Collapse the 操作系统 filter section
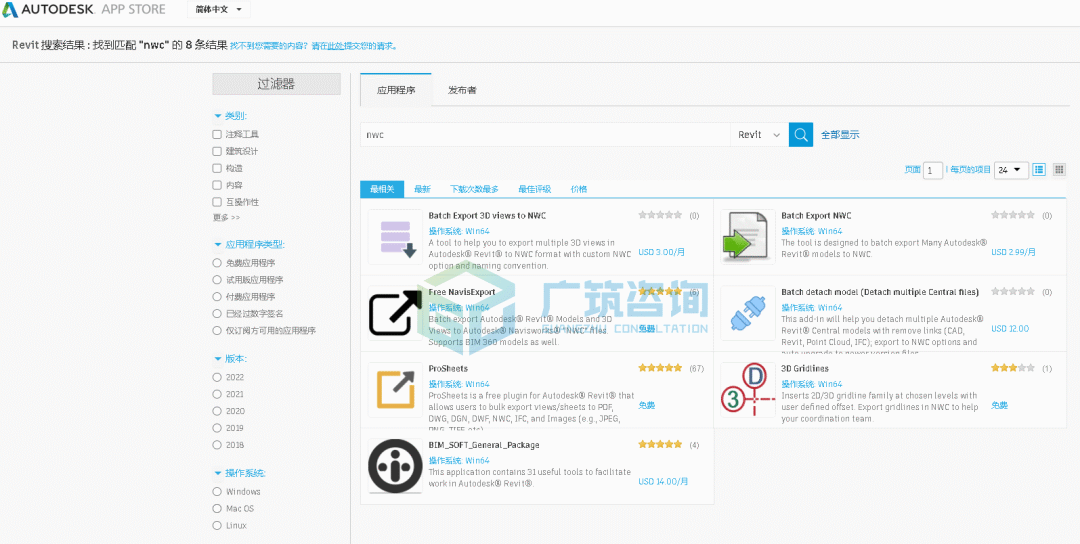 (x=240, y=473)
